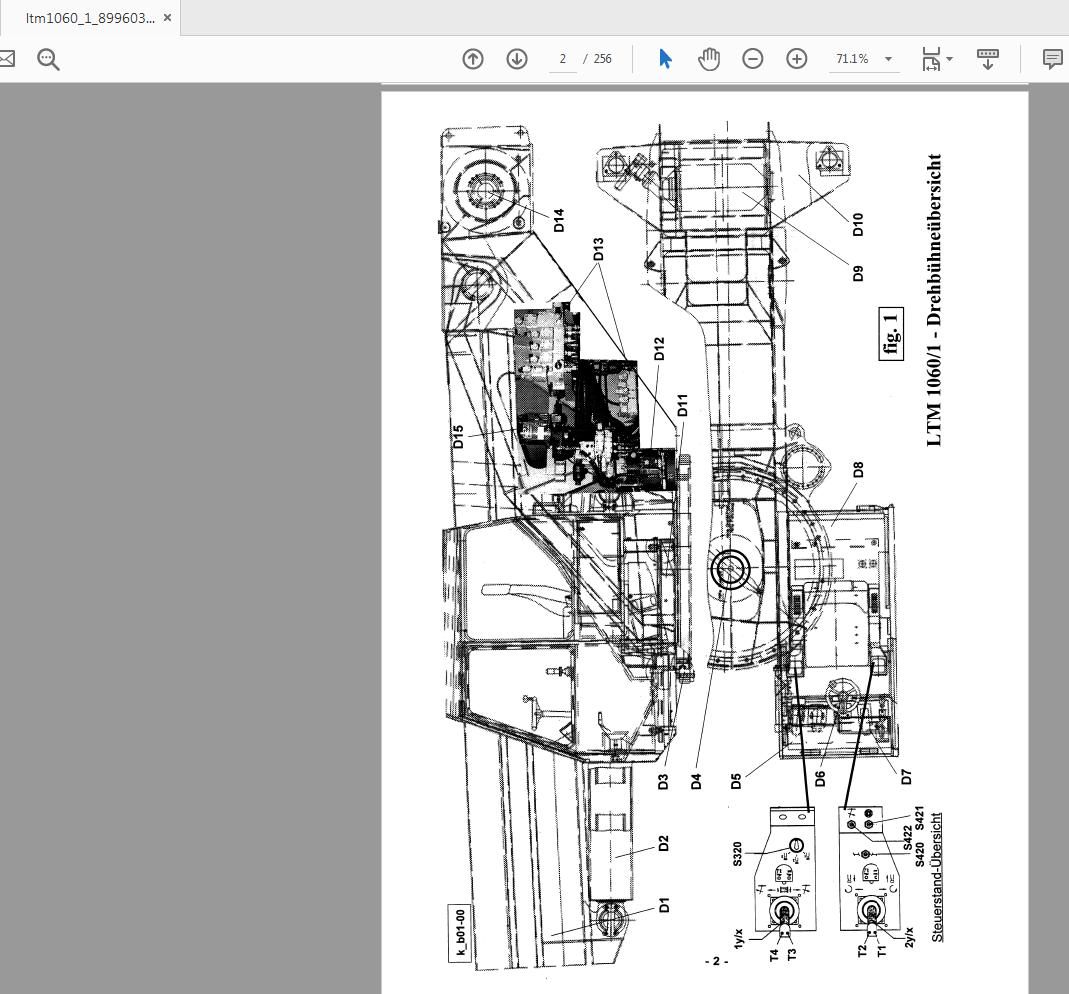The image size is (1069, 994).
Task: Open the comment speech bubble tool
Action: pyautogui.click(x=1053, y=59)
